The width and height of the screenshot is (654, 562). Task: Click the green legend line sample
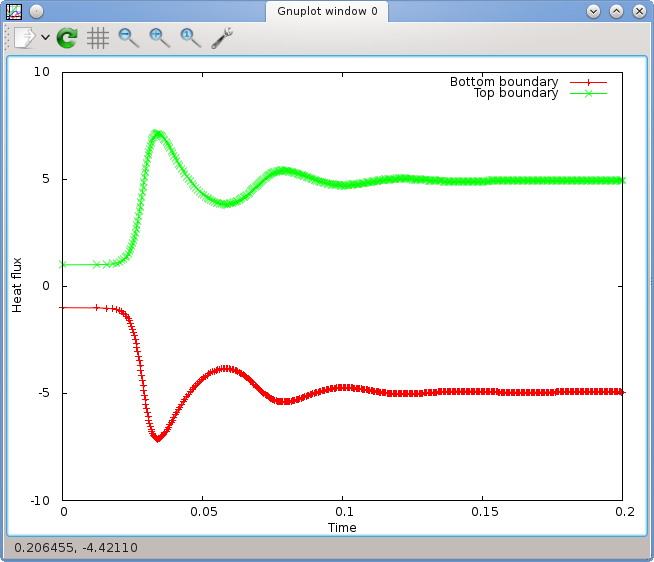(x=588, y=93)
